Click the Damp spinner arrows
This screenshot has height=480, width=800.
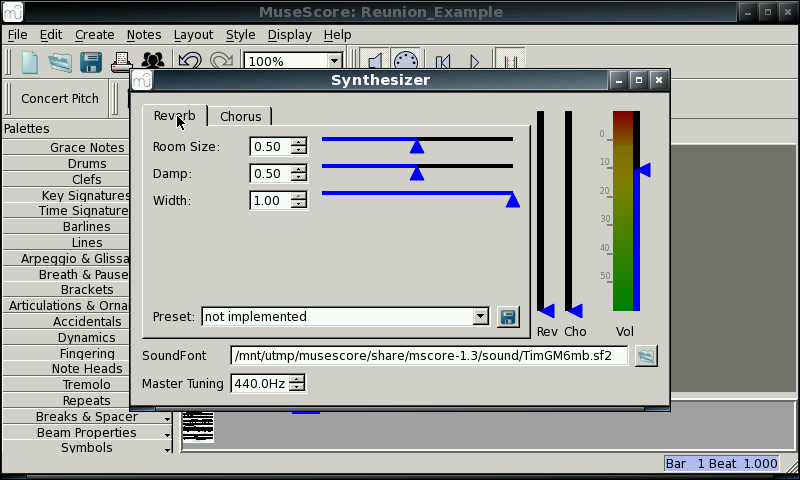(299, 173)
